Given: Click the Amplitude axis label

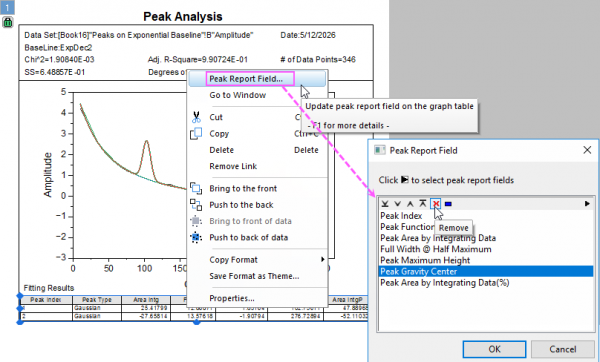Looking at the screenshot, I should [47, 175].
